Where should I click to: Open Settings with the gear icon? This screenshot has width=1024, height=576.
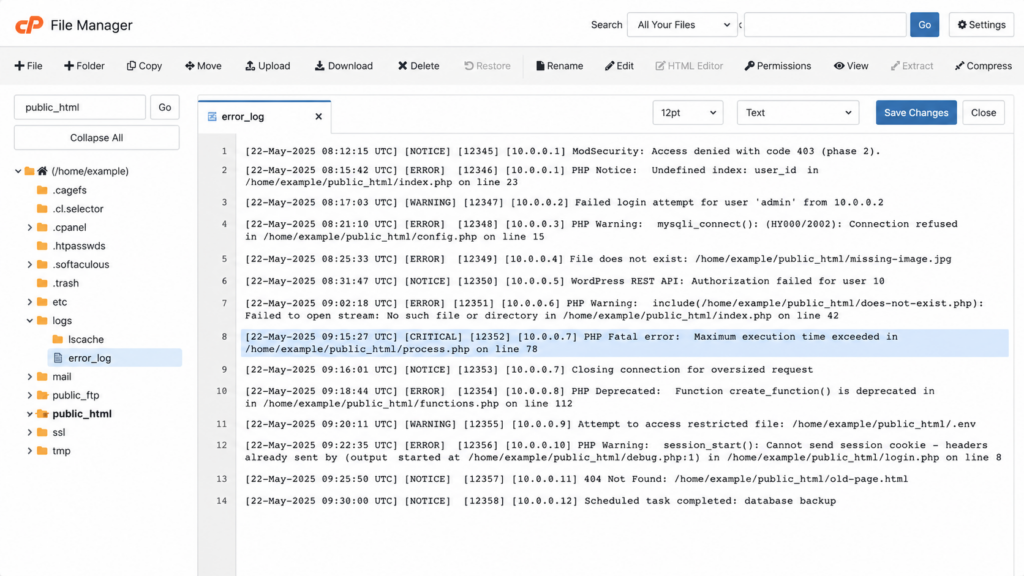[981, 25]
